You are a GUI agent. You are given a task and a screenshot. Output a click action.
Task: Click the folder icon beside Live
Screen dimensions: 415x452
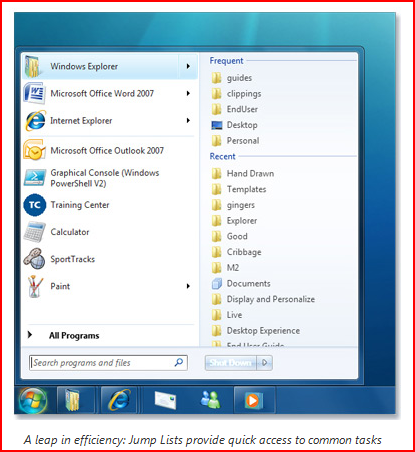point(216,315)
